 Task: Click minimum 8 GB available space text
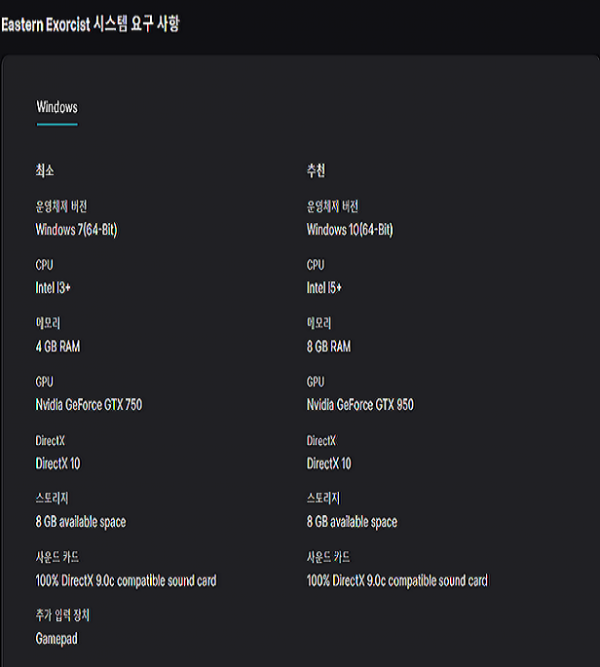coord(81,522)
